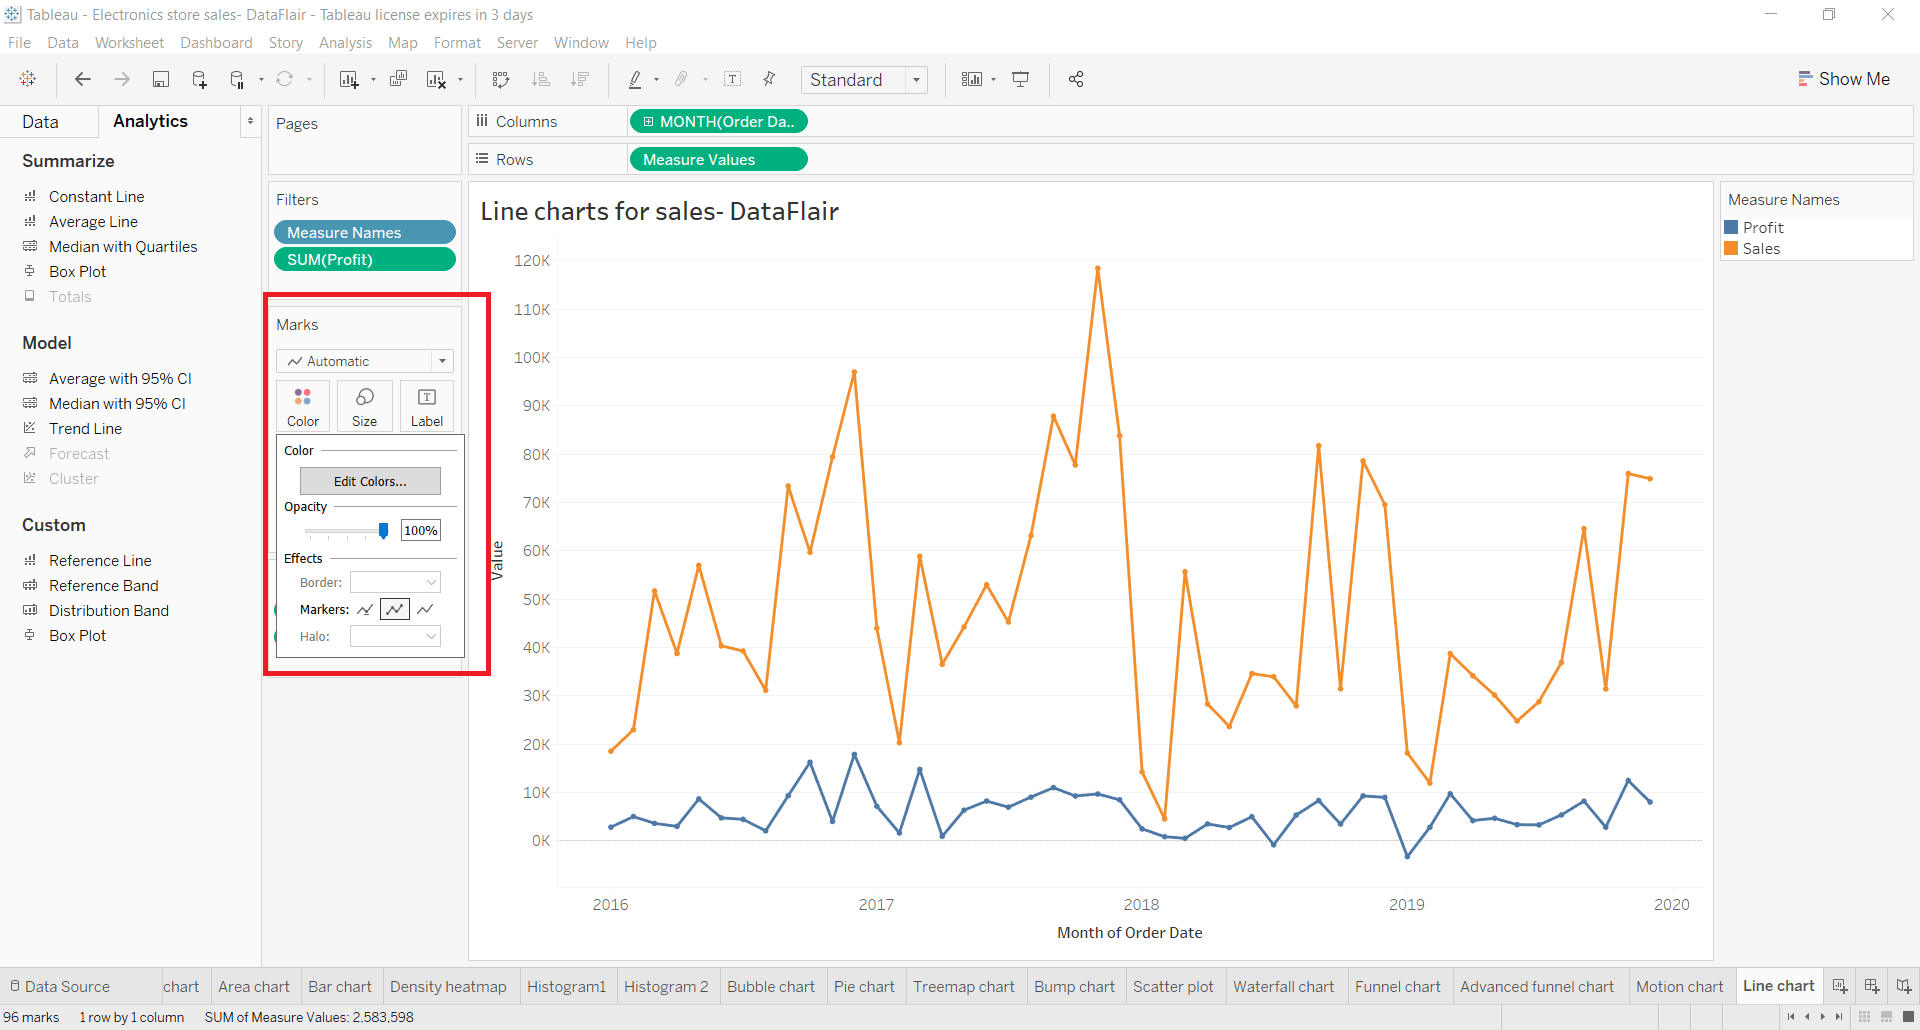Show mark labels toolbar icon
Screen dimensions: 1920x1030
click(732, 79)
